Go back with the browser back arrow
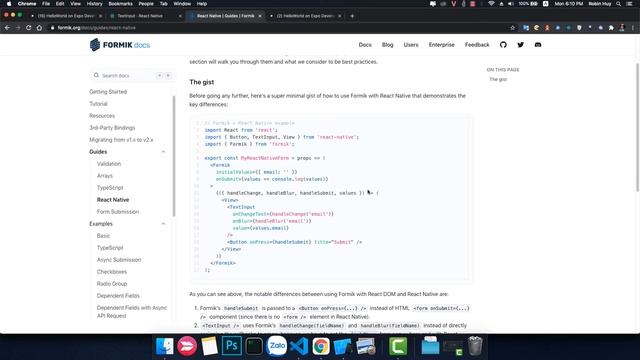640x360 pixels. [x=7, y=28]
